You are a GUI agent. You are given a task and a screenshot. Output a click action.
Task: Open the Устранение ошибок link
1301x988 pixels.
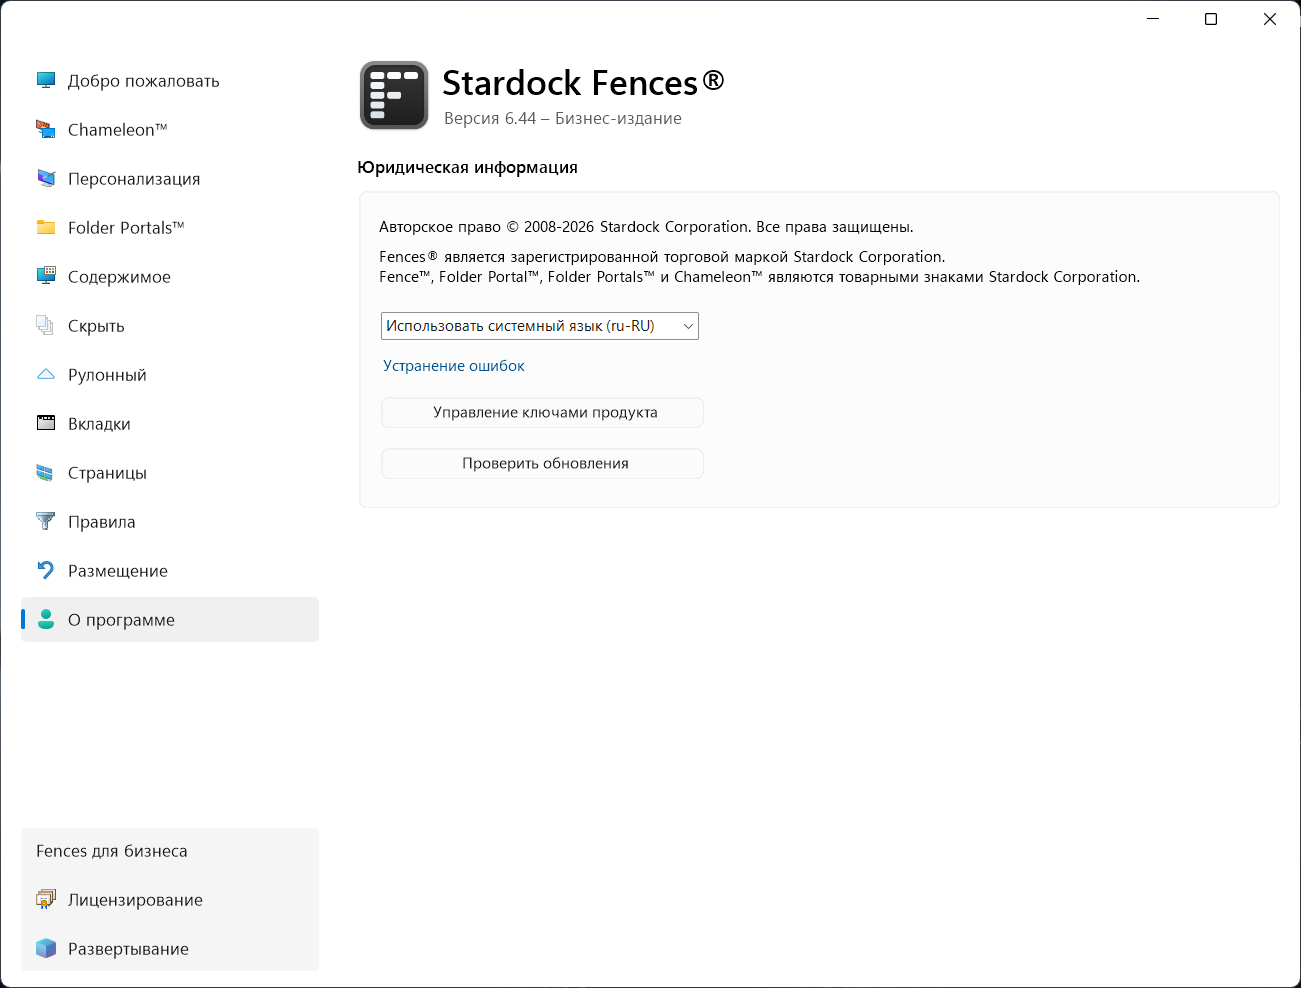(454, 366)
